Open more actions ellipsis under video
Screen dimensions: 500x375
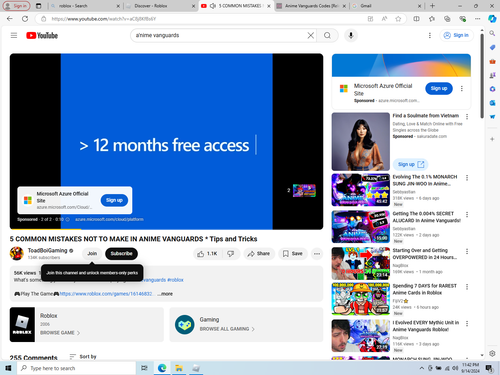[x=317, y=254]
